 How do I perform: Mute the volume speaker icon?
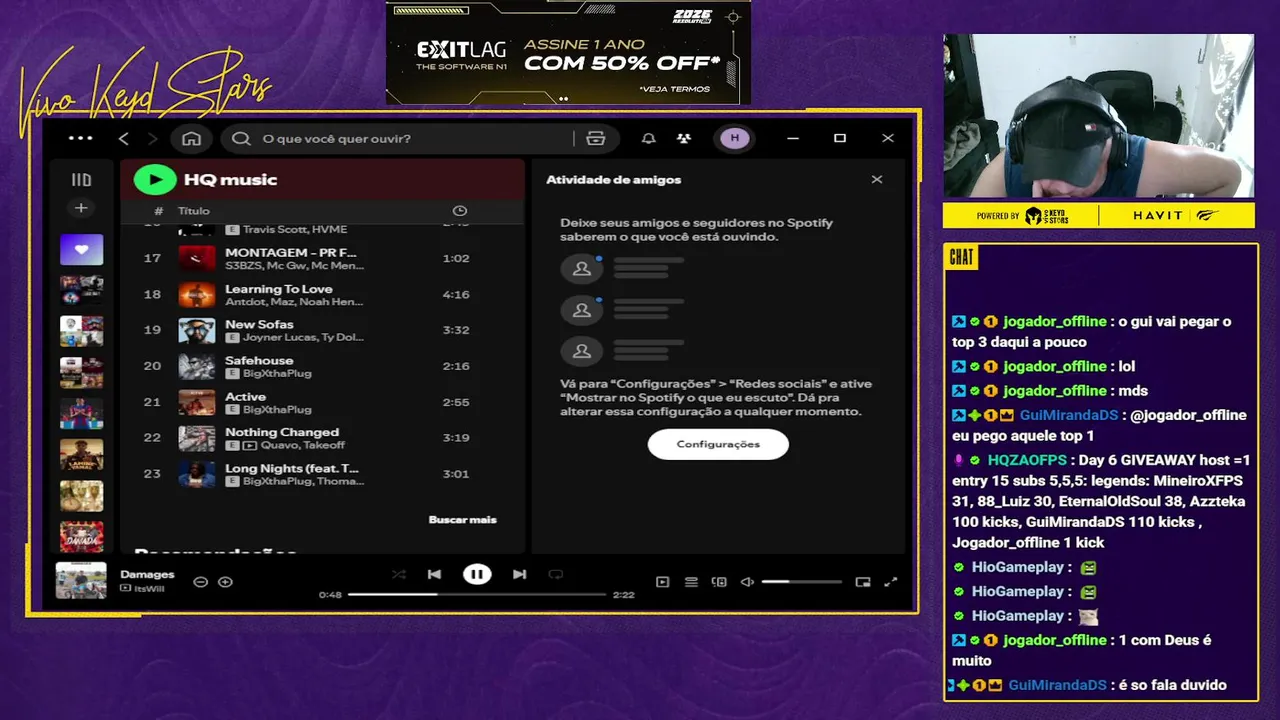tap(746, 582)
